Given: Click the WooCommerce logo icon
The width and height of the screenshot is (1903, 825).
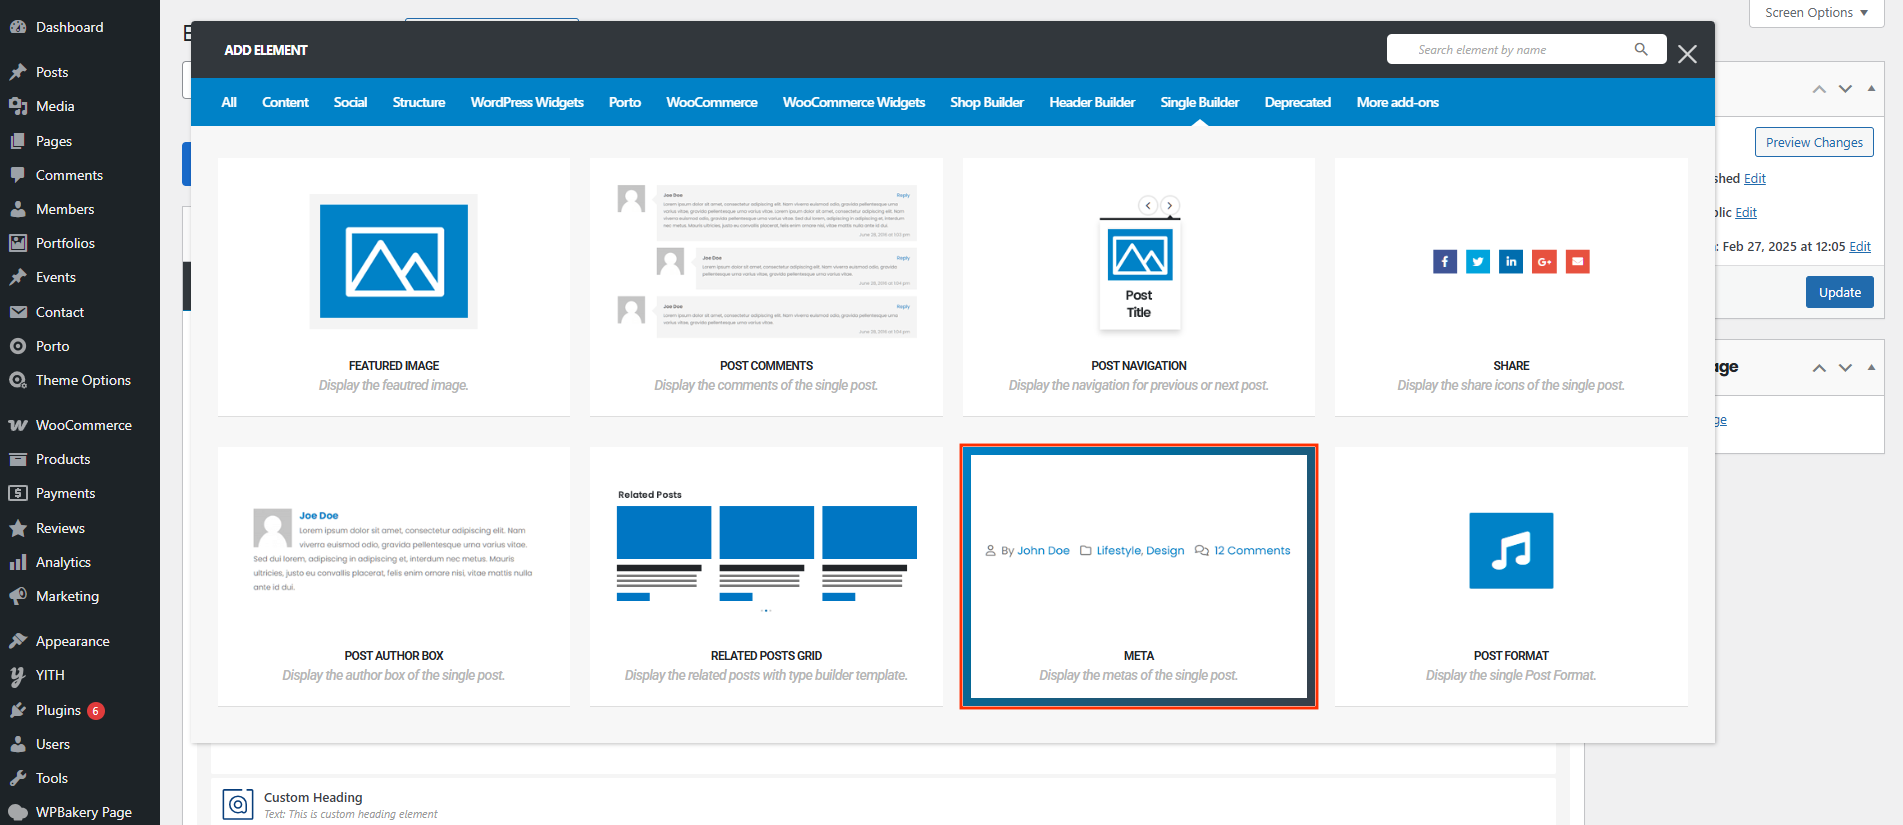Looking at the screenshot, I should (x=18, y=425).
